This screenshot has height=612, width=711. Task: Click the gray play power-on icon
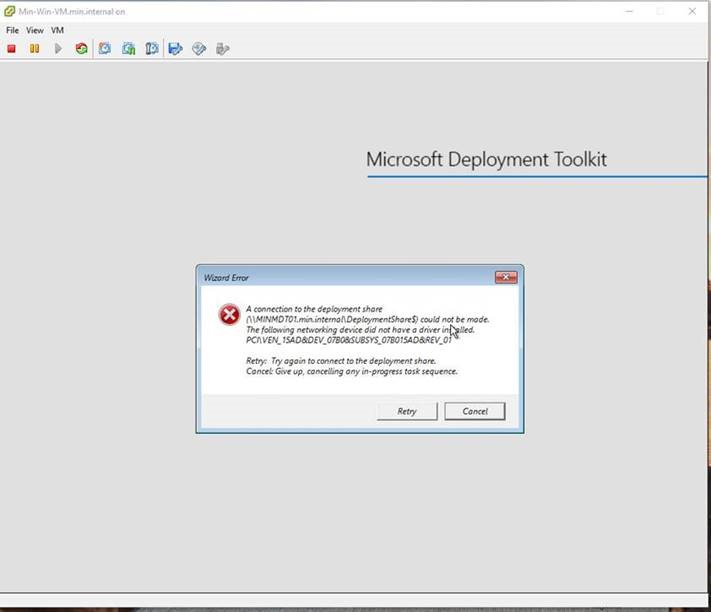(58, 49)
